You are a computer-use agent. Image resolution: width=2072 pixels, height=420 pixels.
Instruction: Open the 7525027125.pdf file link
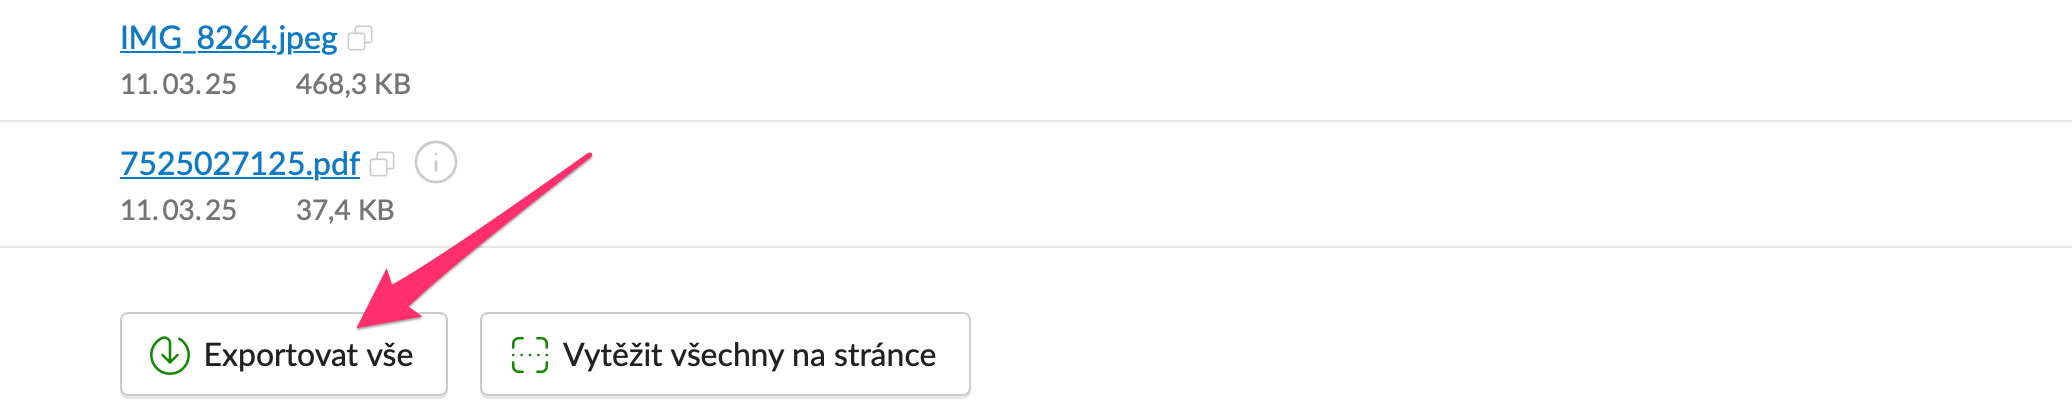coord(240,163)
